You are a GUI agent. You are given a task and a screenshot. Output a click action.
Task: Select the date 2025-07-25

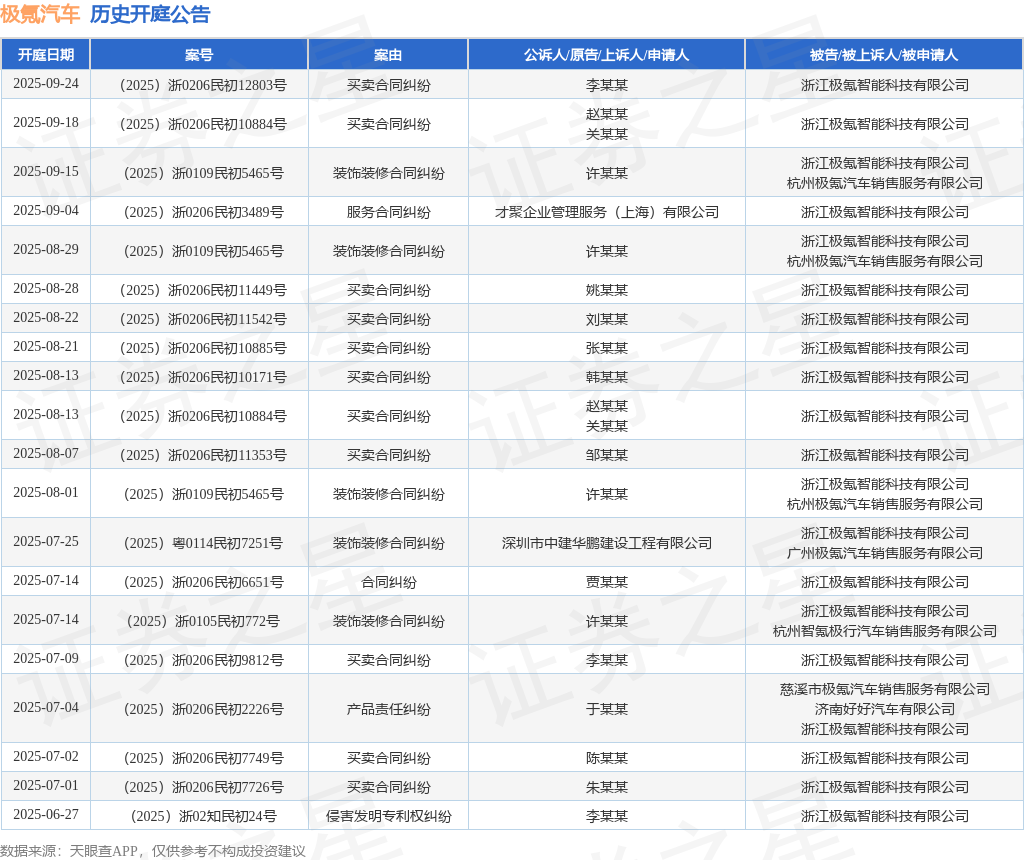point(46,542)
